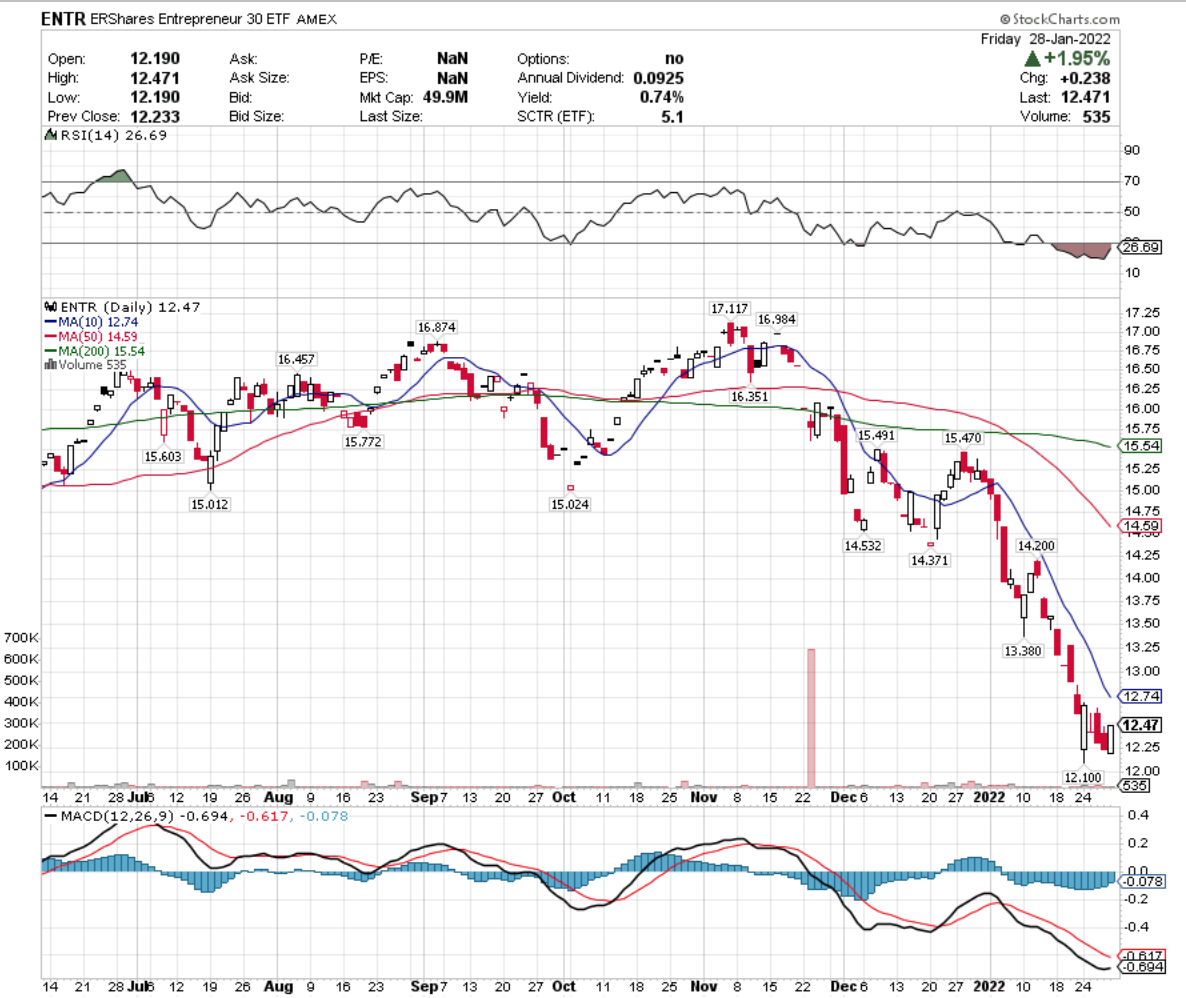Click the SCTR (ETF) 5.1 value
1186x998 pixels.
pyautogui.click(x=672, y=117)
